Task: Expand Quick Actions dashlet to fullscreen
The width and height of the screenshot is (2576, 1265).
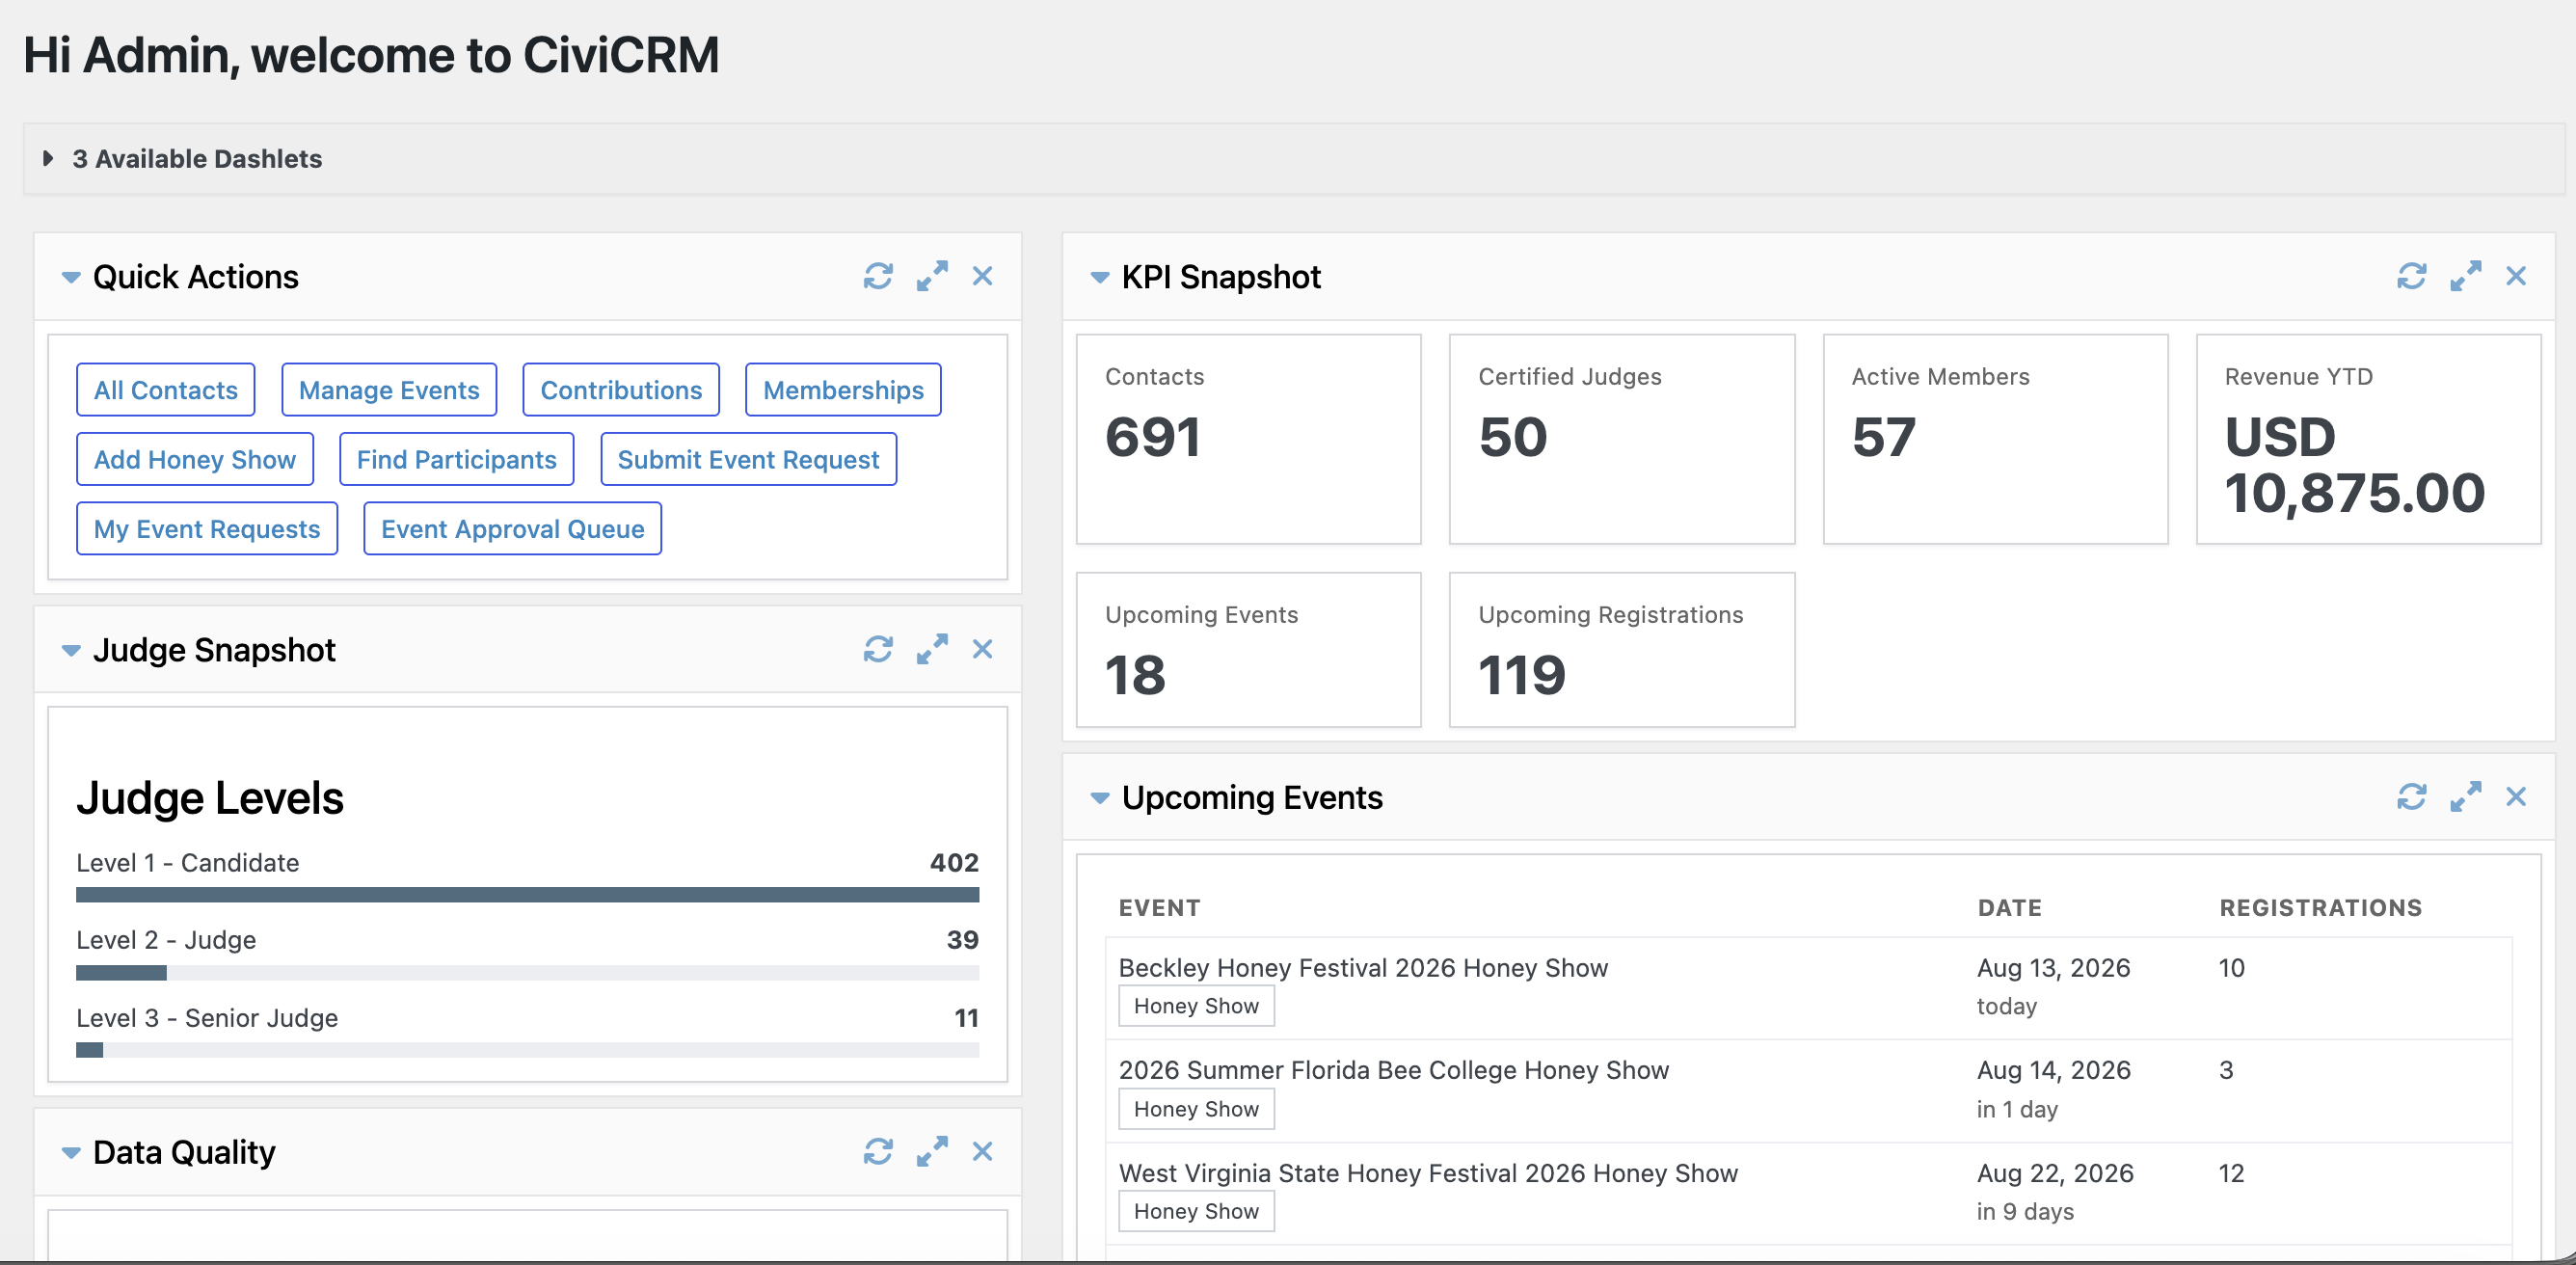Action: [932, 276]
